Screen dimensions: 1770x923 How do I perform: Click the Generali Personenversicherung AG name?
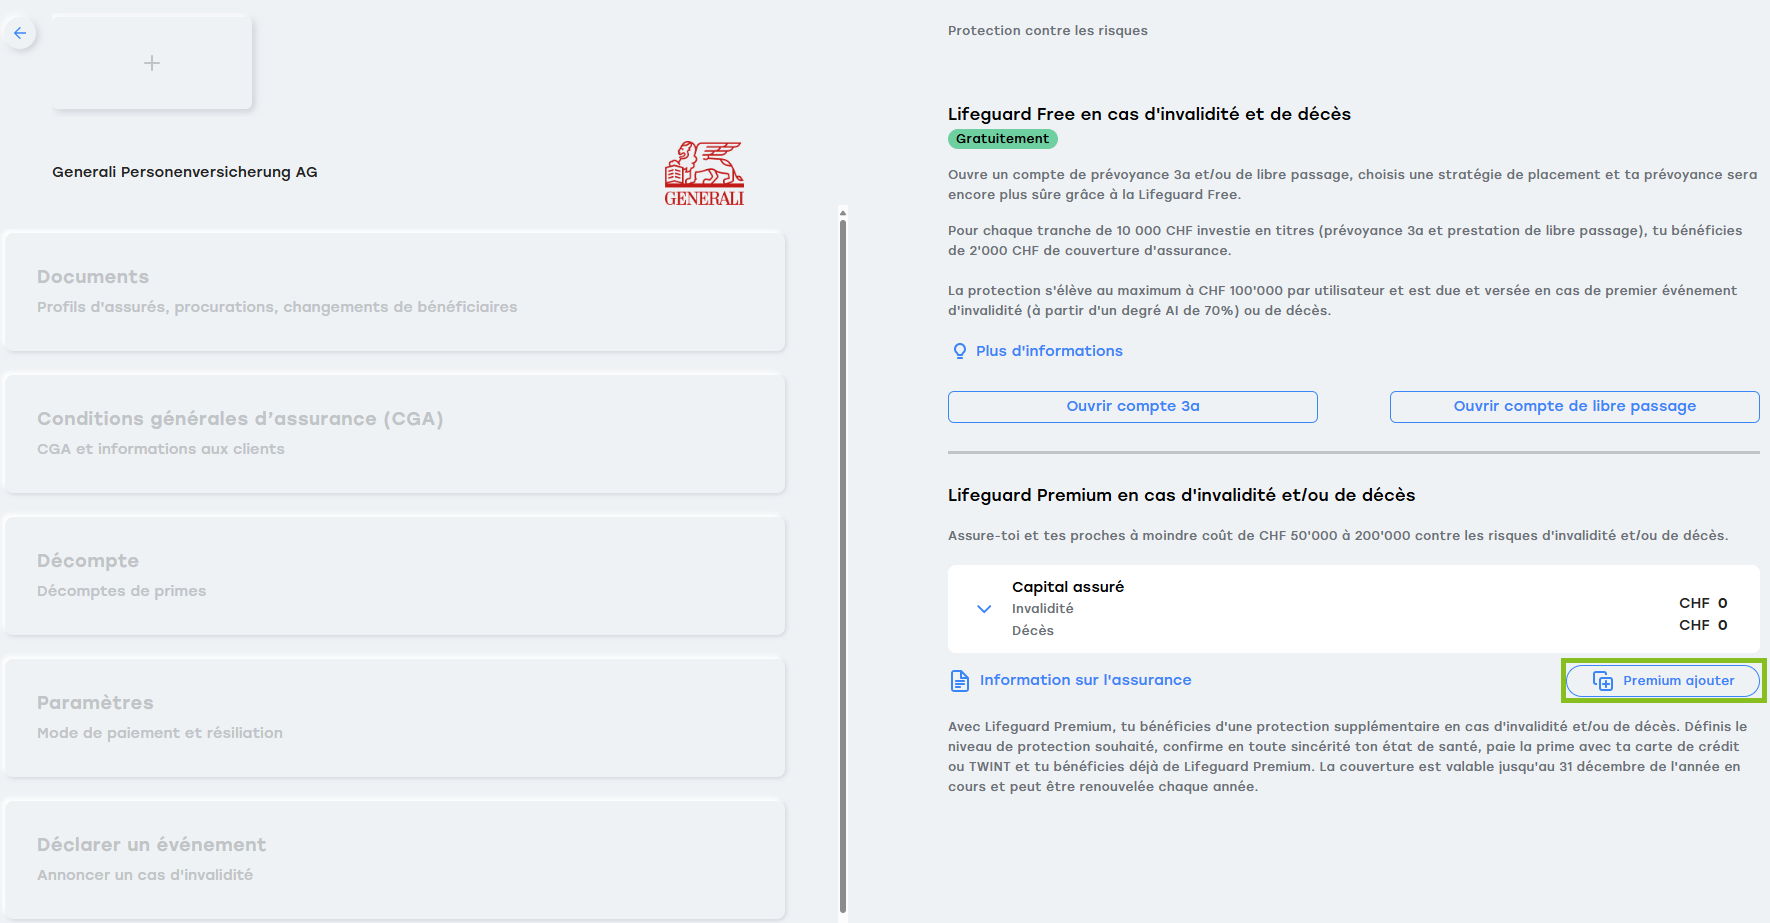185,172
